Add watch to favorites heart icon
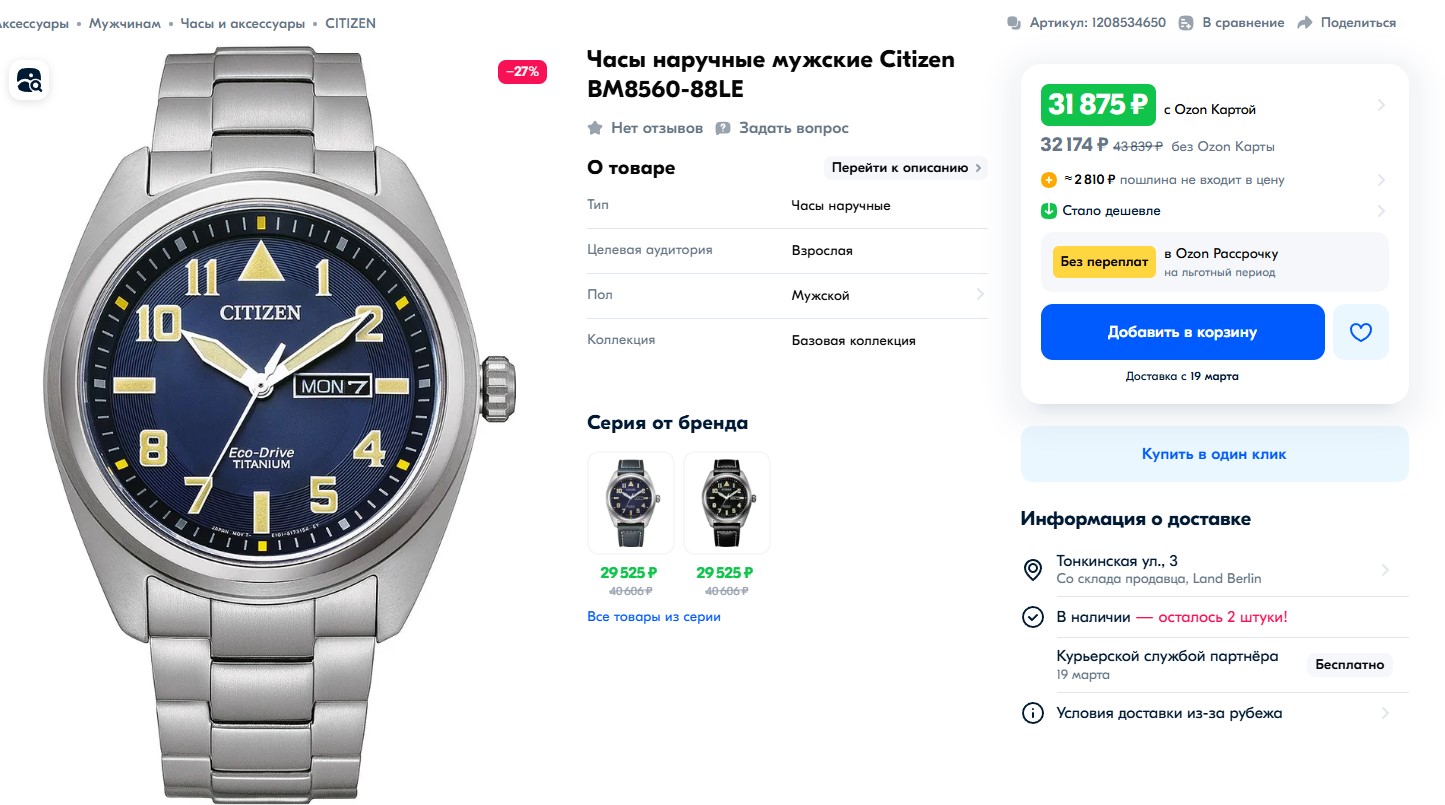The height and width of the screenshot is (805, 1445). coord(1361,332)
